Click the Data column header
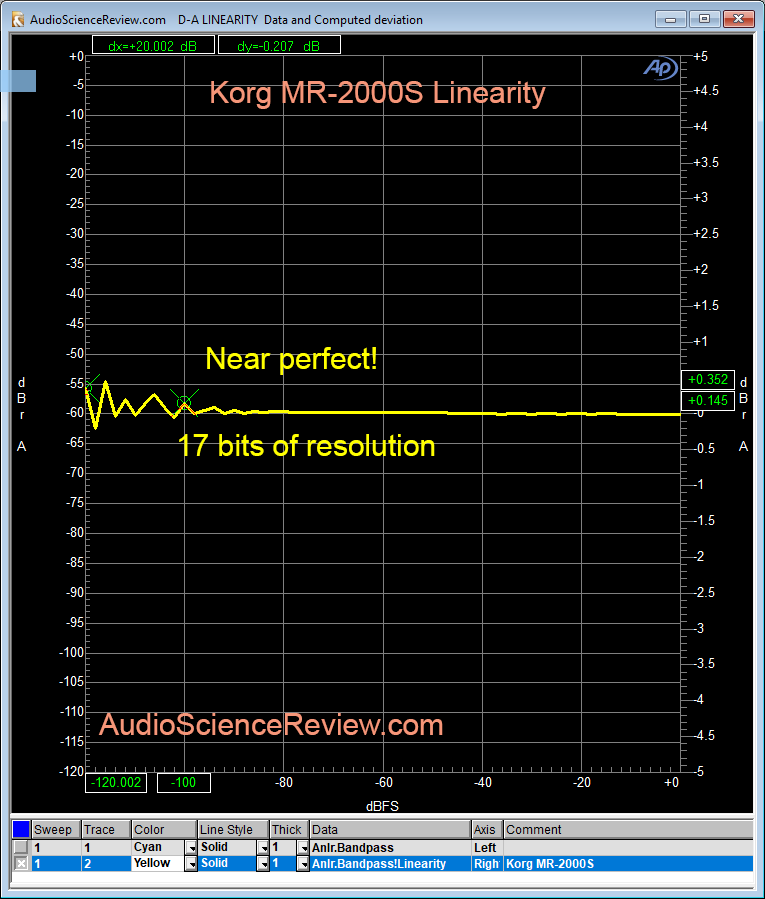 tap(390, 830)
